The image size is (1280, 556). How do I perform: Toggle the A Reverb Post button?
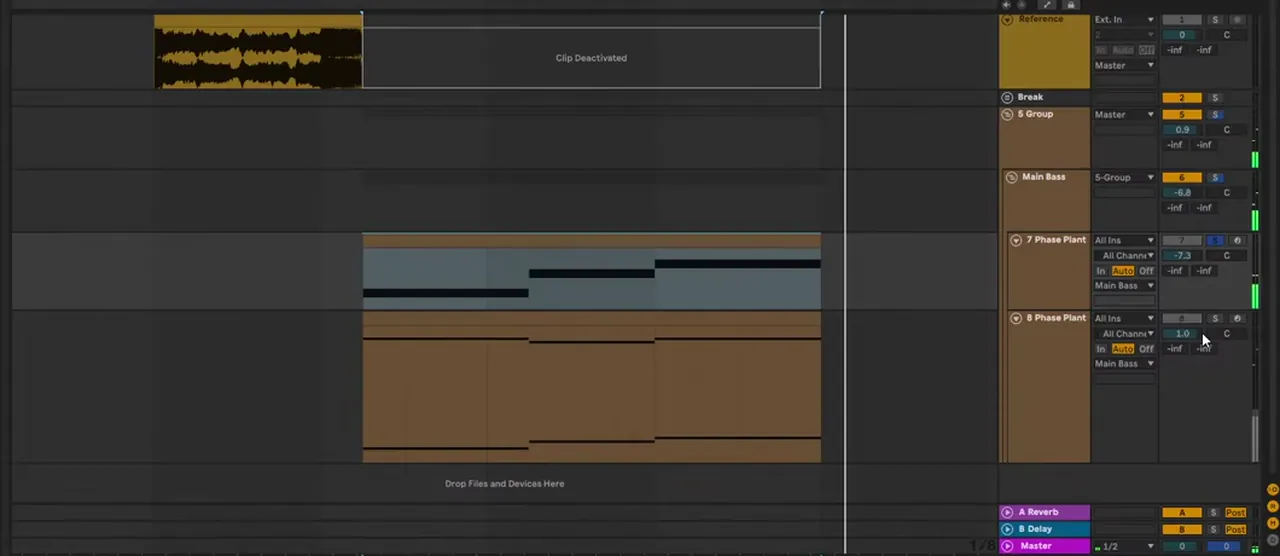(1235, 513)
